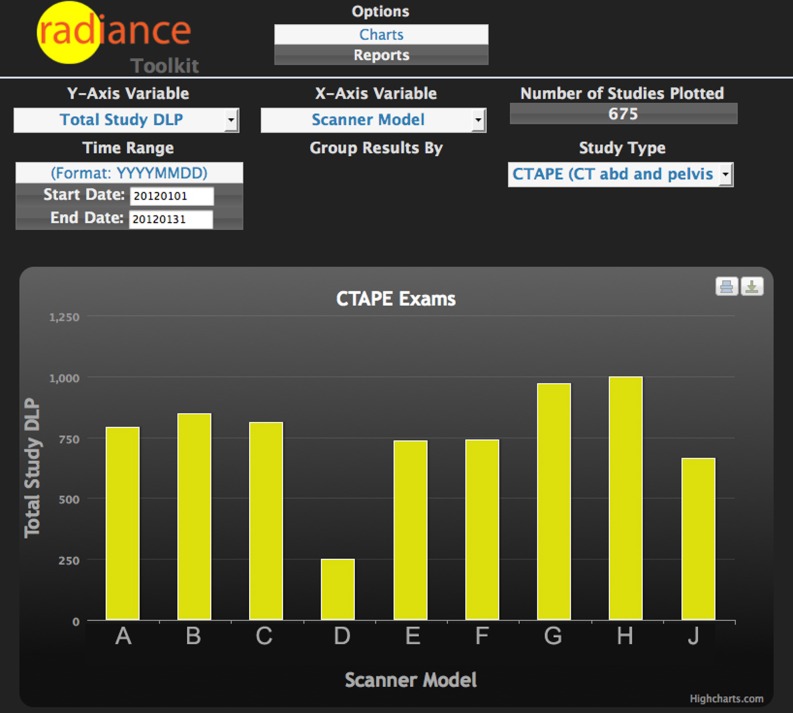Switch to the Charts option
This screenshot has width=793, height=713.
(x=381, y=35)
